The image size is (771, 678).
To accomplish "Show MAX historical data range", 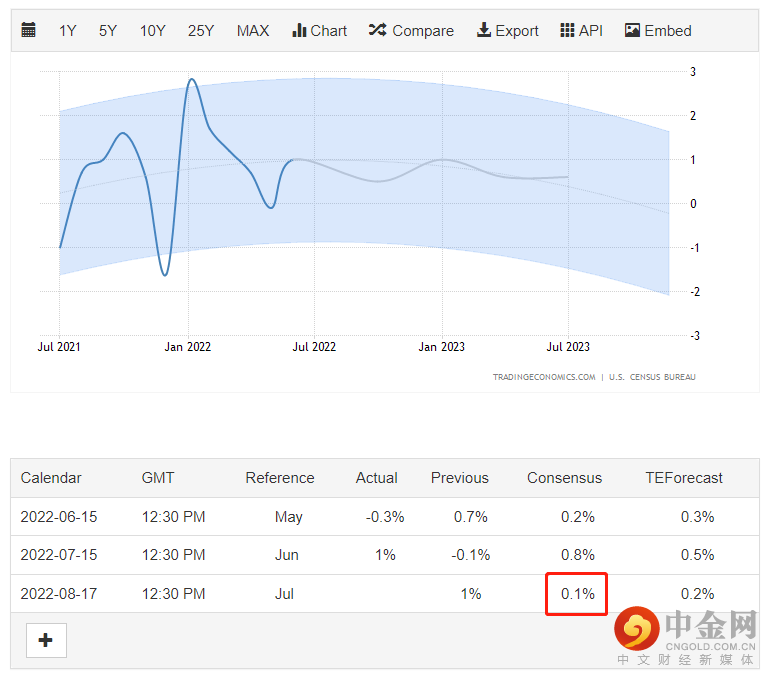I will pos(253,31).
